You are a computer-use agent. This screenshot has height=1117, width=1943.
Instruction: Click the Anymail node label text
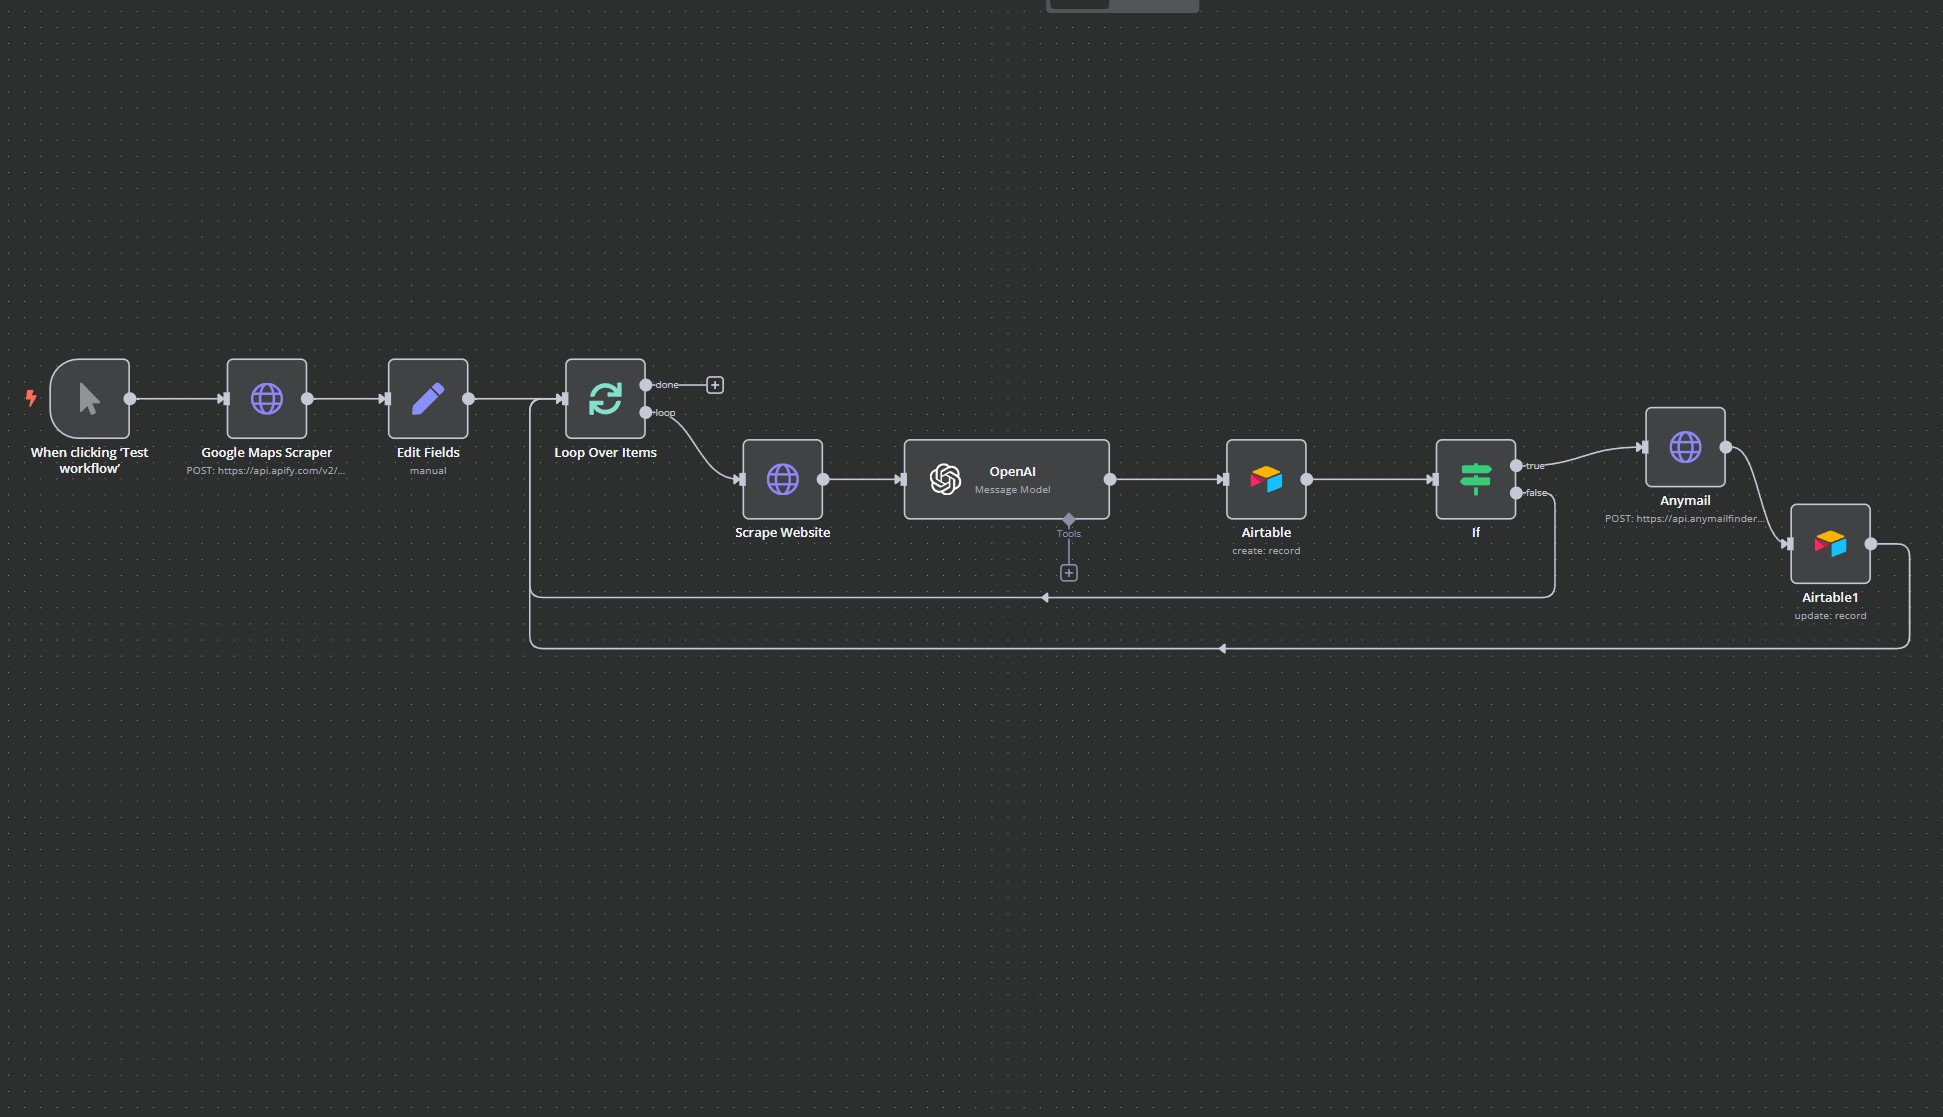coord(1685,501)
